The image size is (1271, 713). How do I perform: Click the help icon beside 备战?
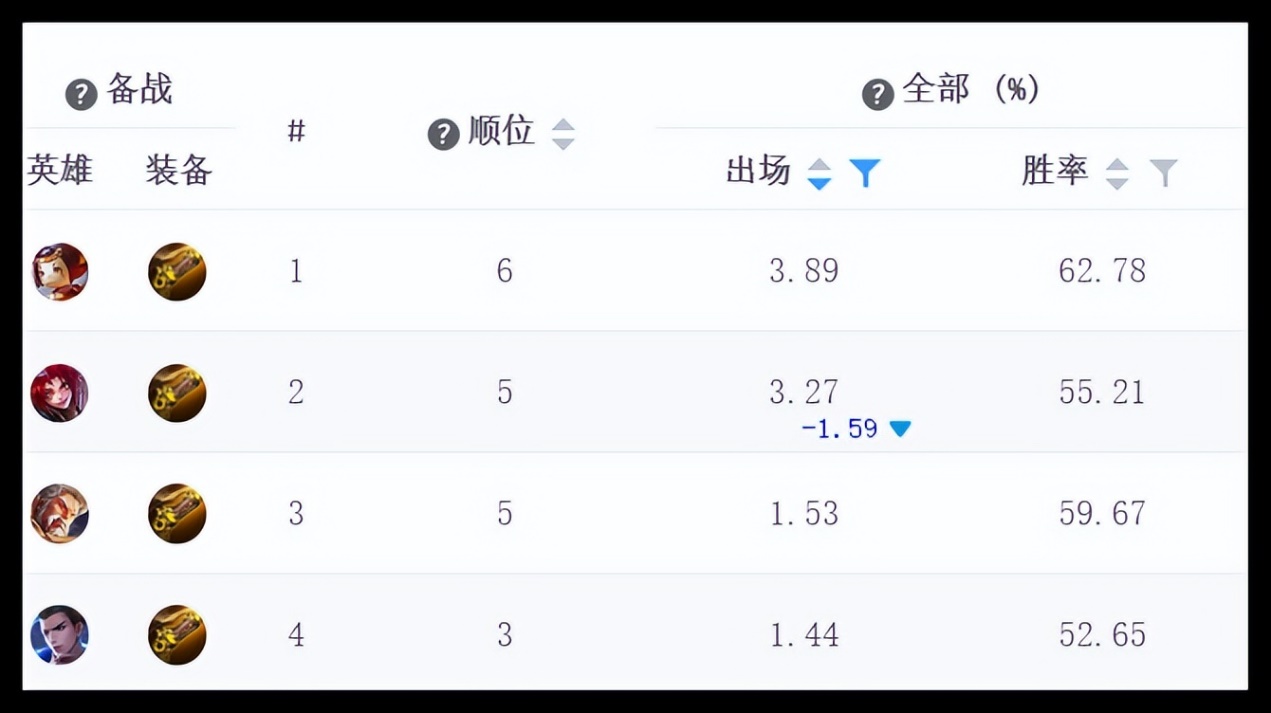tap(81, 95)
